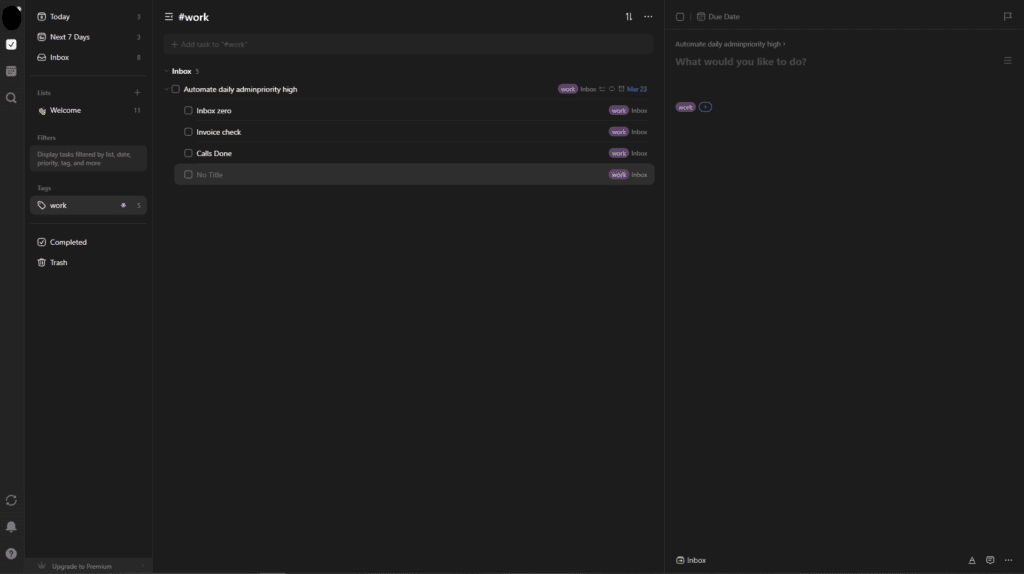Click Inbox label on Calls Done row
The width and height of the screenshot is (1024, 574).
pos(639,153)
